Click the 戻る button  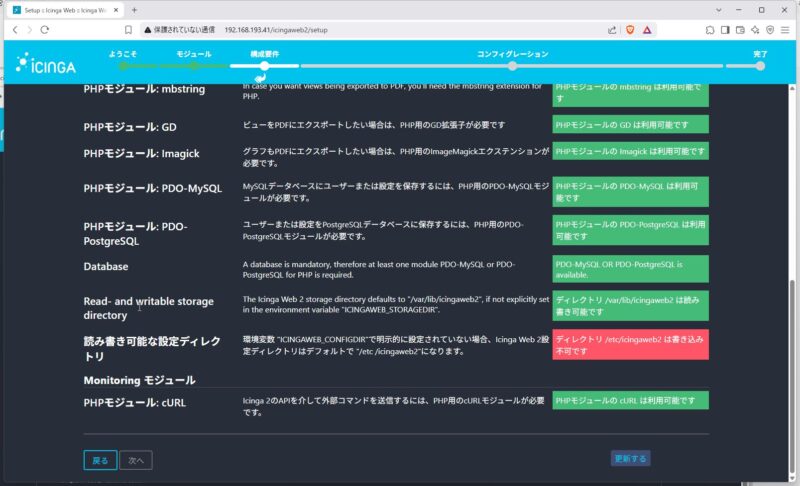100,460
